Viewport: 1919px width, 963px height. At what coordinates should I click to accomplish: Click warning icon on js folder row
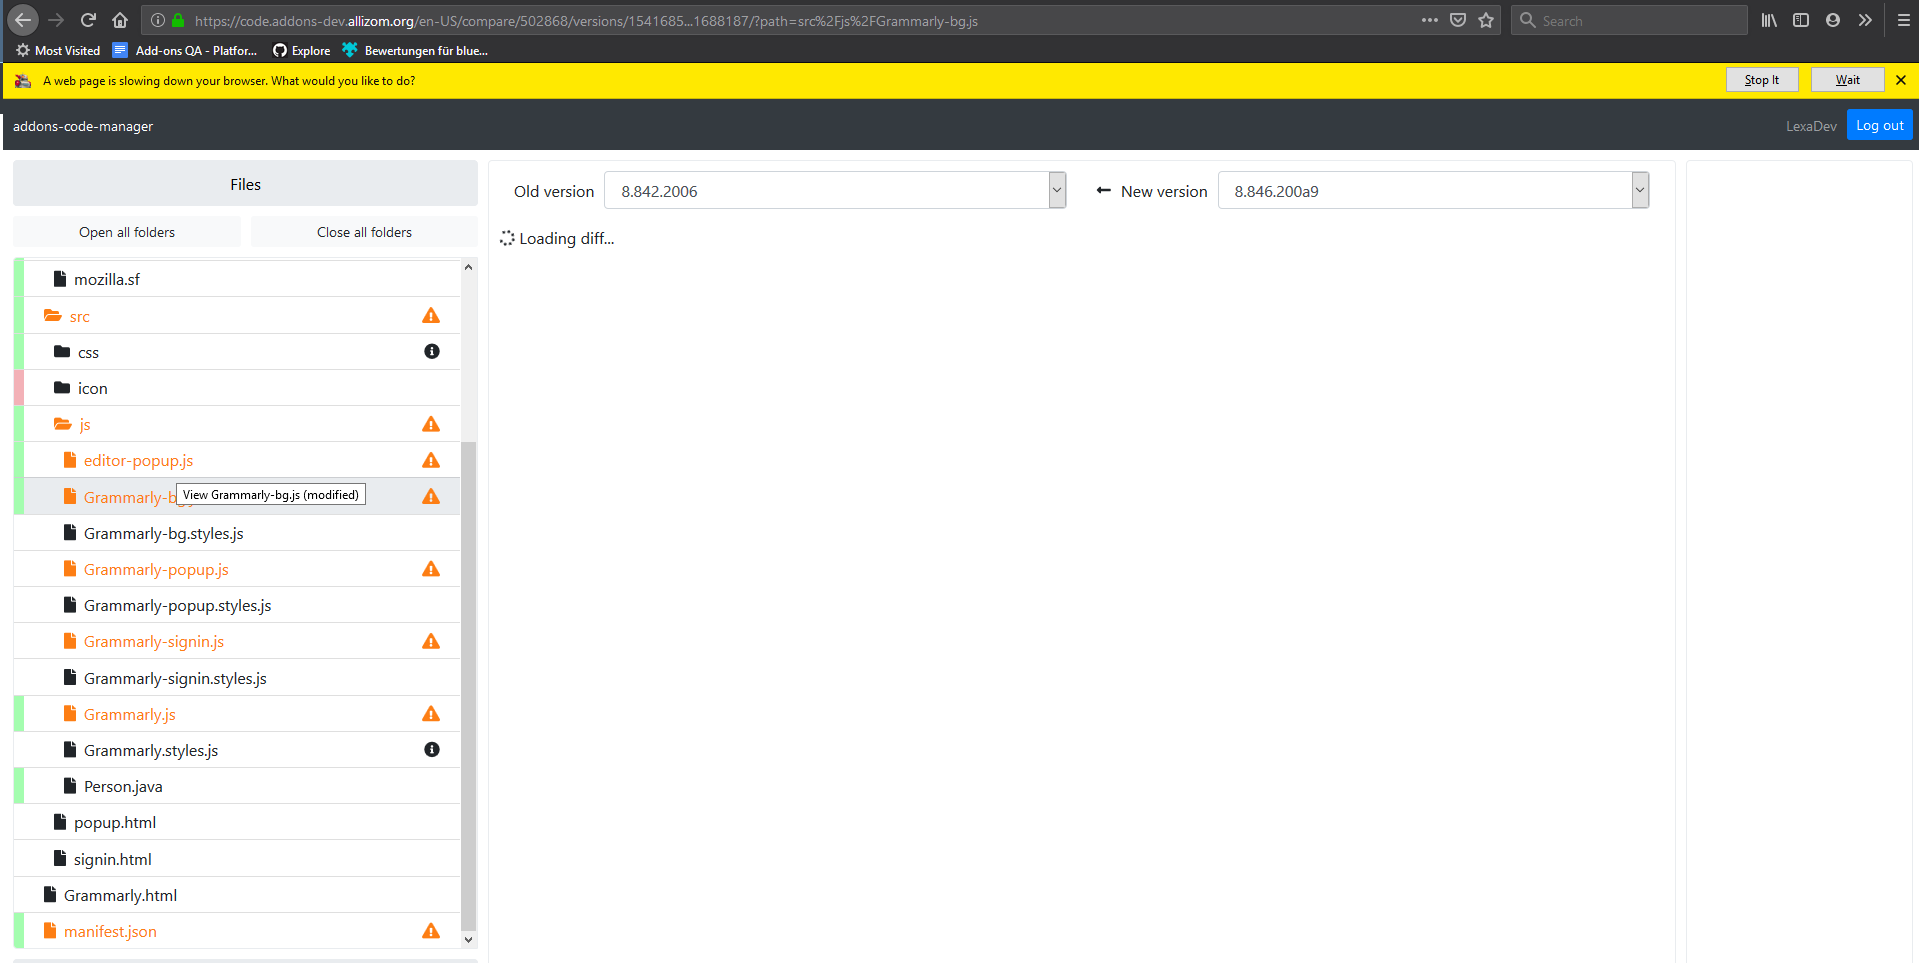click(431, 424)
